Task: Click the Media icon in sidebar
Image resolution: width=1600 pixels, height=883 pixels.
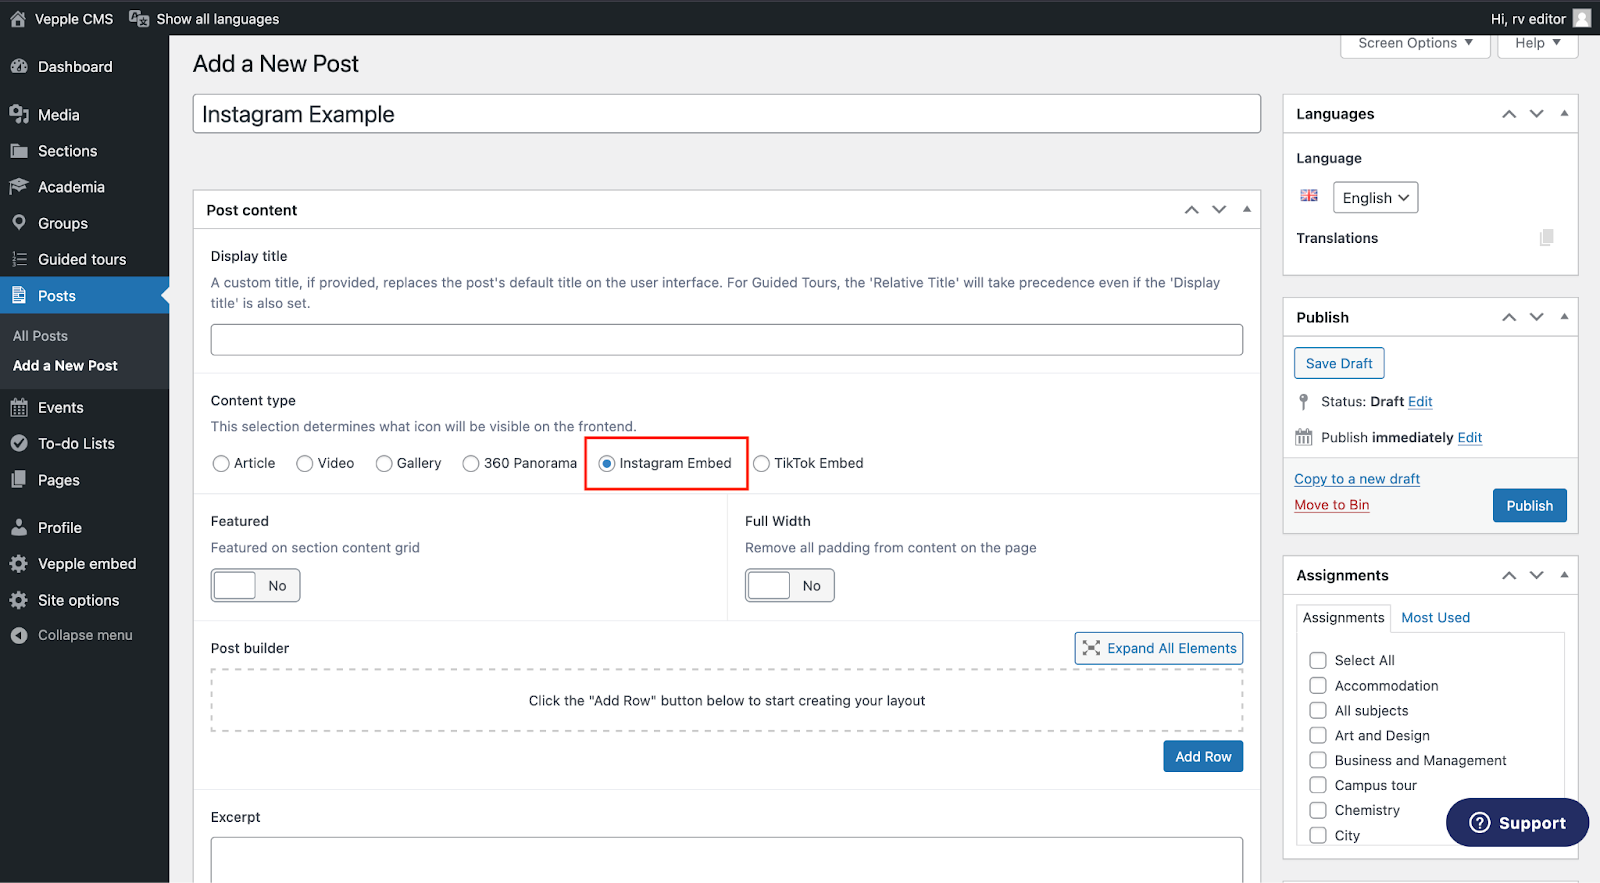Action: [19, 114]
